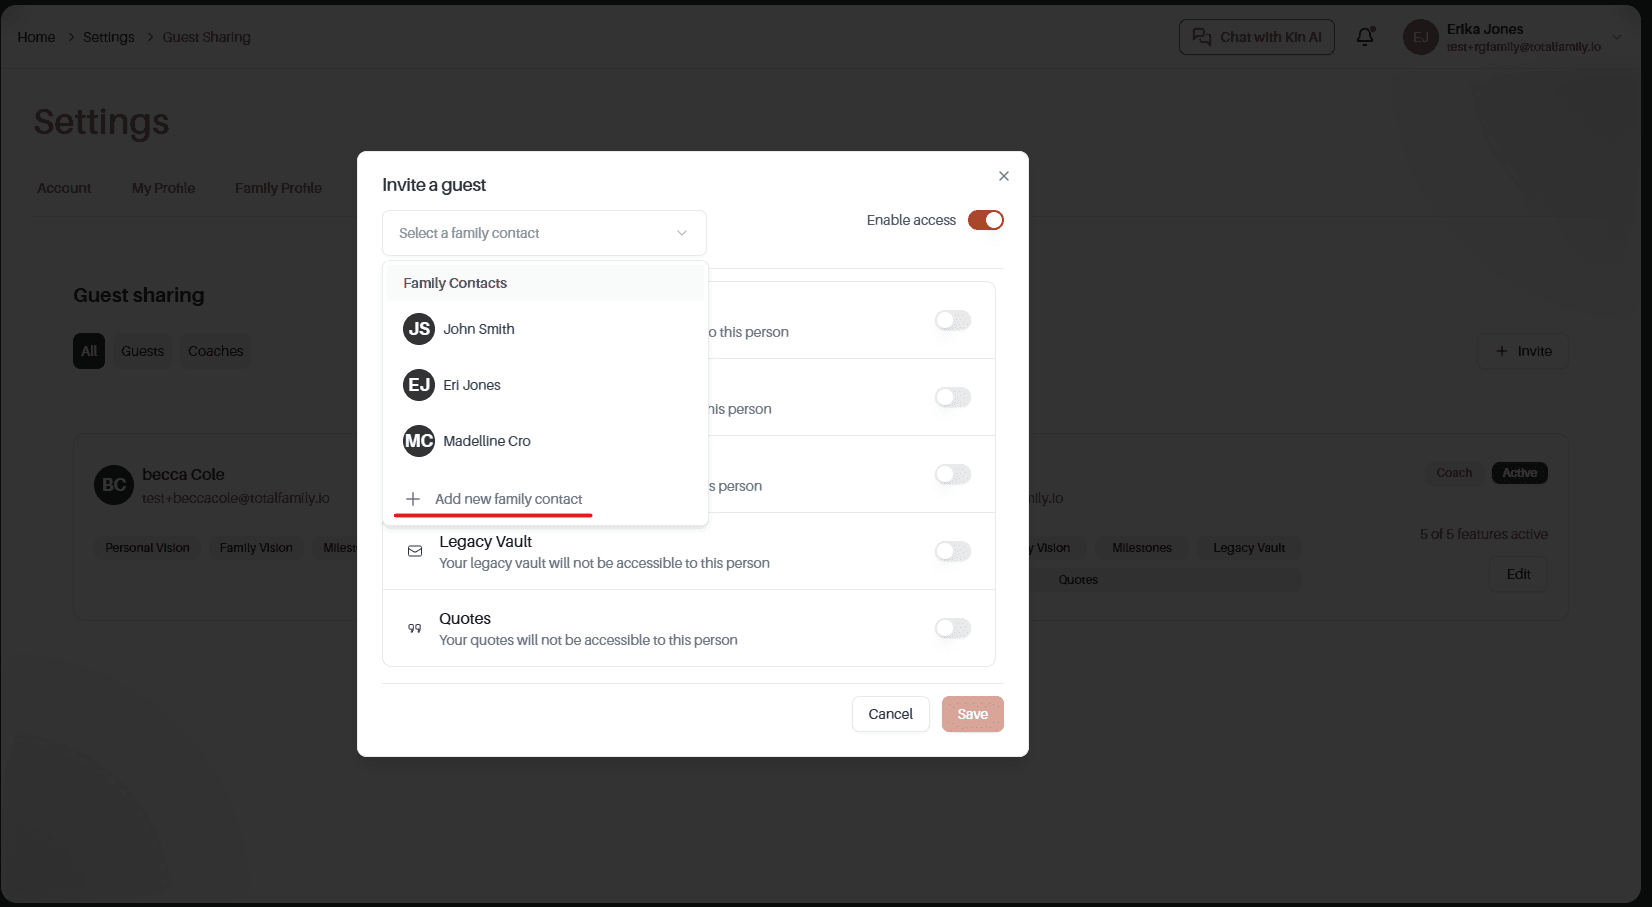Select Madelline Cro MC avatar
The width and height of the screenshot is (1652, 907).
pyautogui.click(x=419, y=441)
